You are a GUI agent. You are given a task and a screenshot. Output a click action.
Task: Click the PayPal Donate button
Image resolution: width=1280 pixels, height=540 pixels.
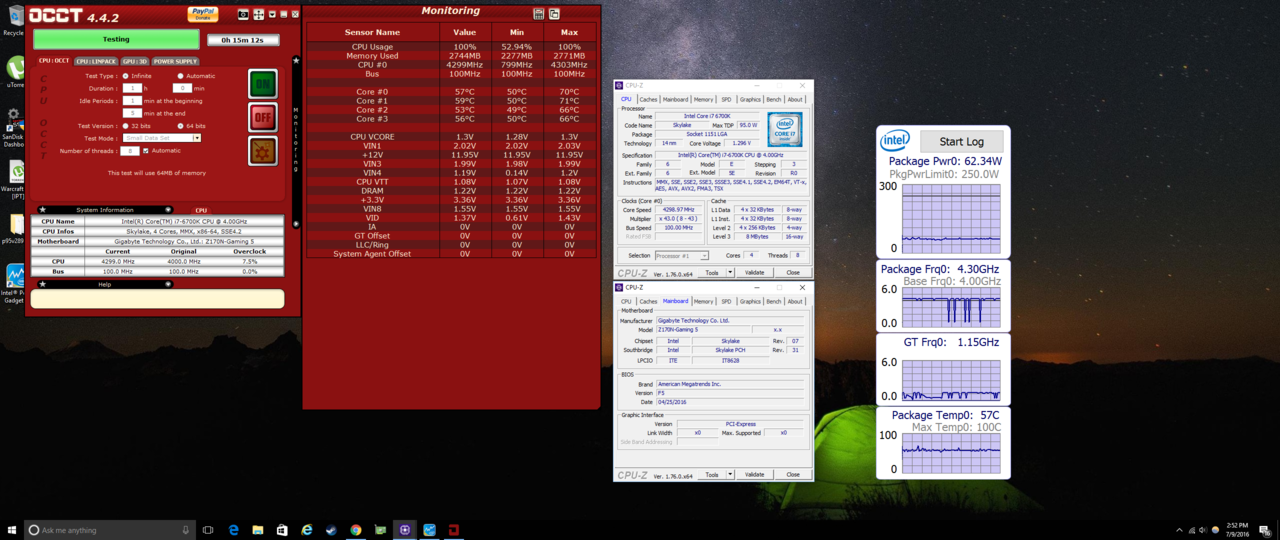pos(203,14)
